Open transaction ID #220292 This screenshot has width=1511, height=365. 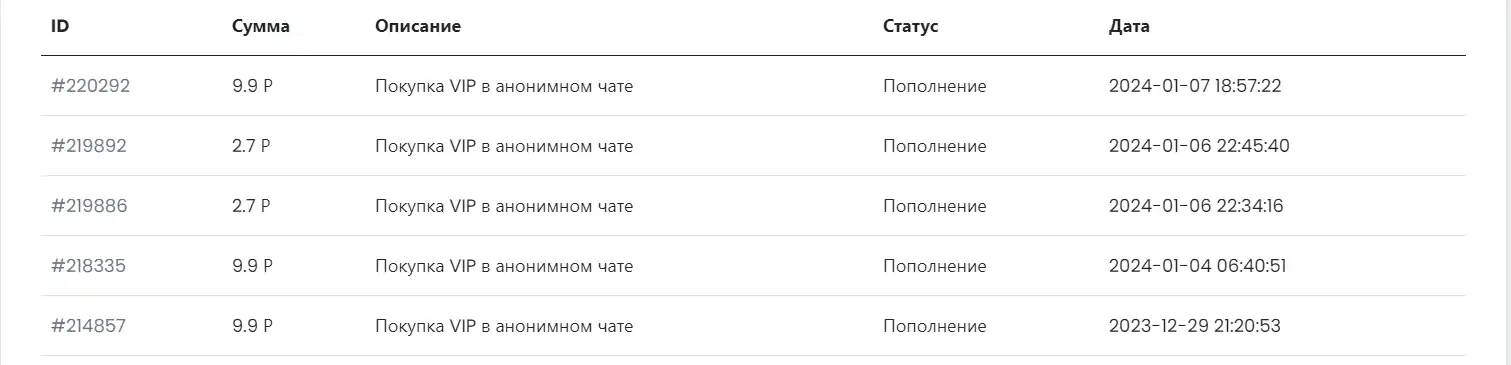91,86
